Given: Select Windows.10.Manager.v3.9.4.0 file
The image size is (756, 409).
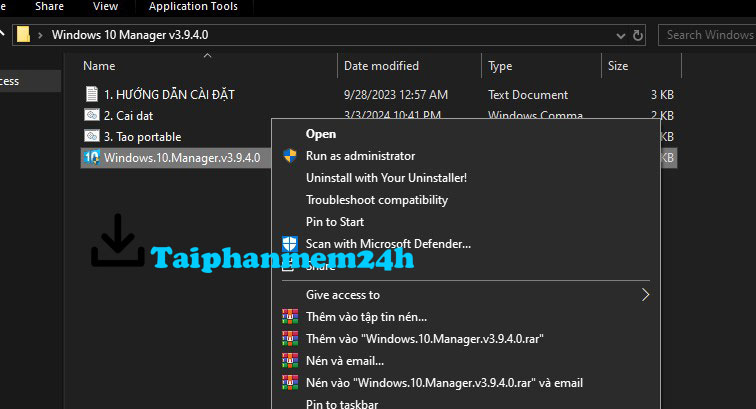Looking at the screenshot, I should [182, 158].
